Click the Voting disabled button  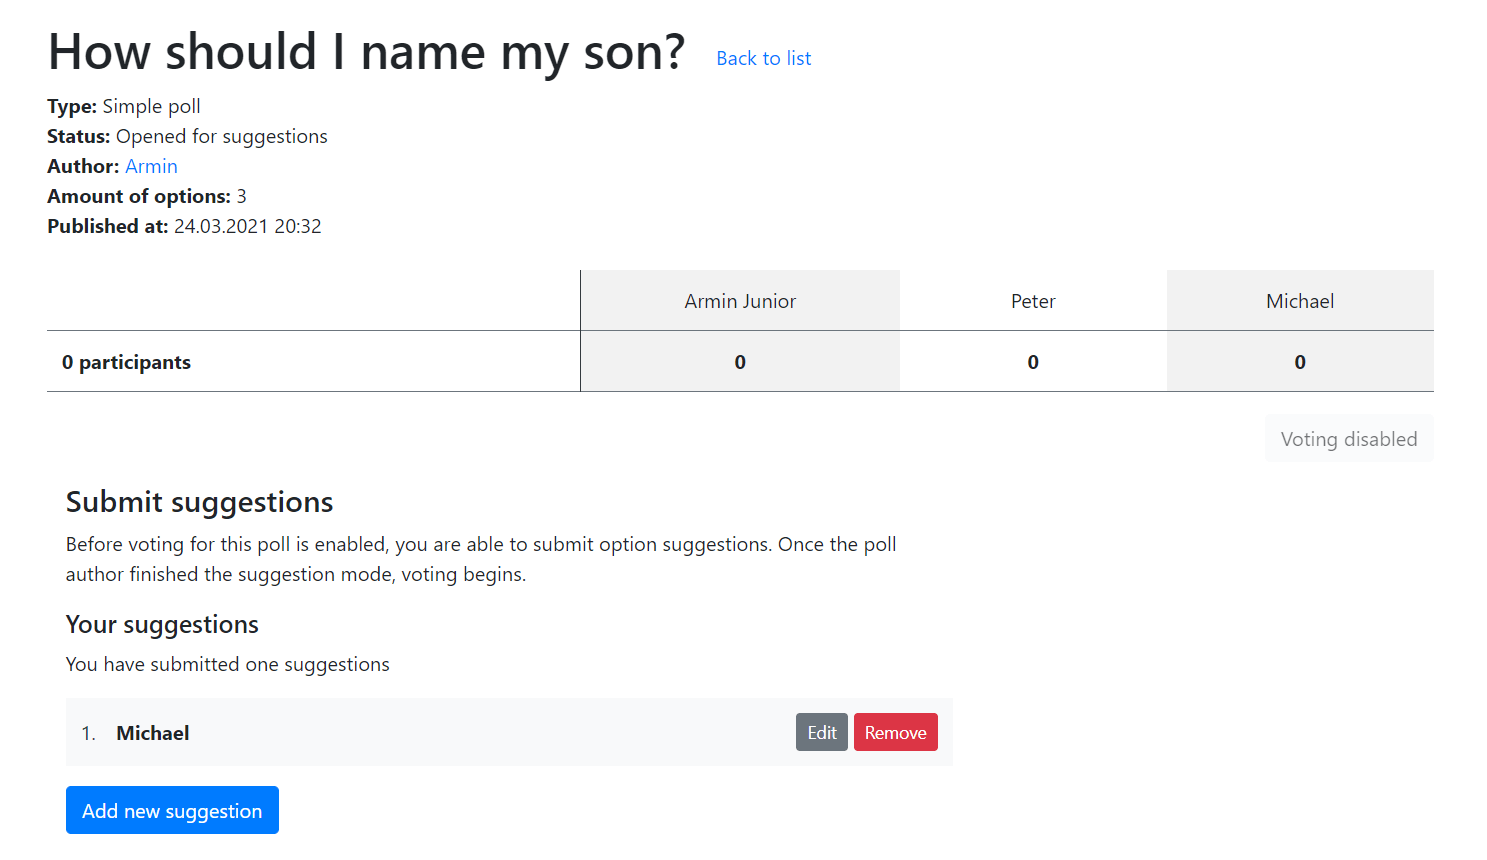1348,439
